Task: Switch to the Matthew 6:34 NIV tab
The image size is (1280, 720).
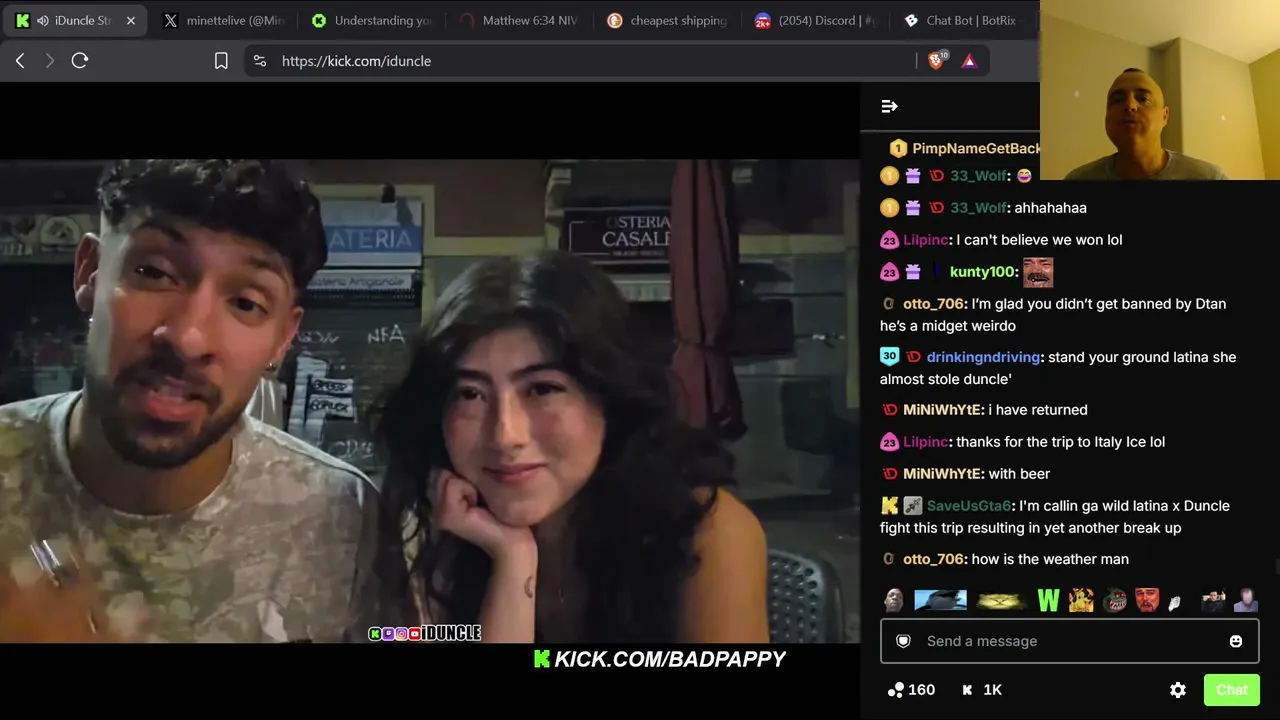Action: point(519,20)
